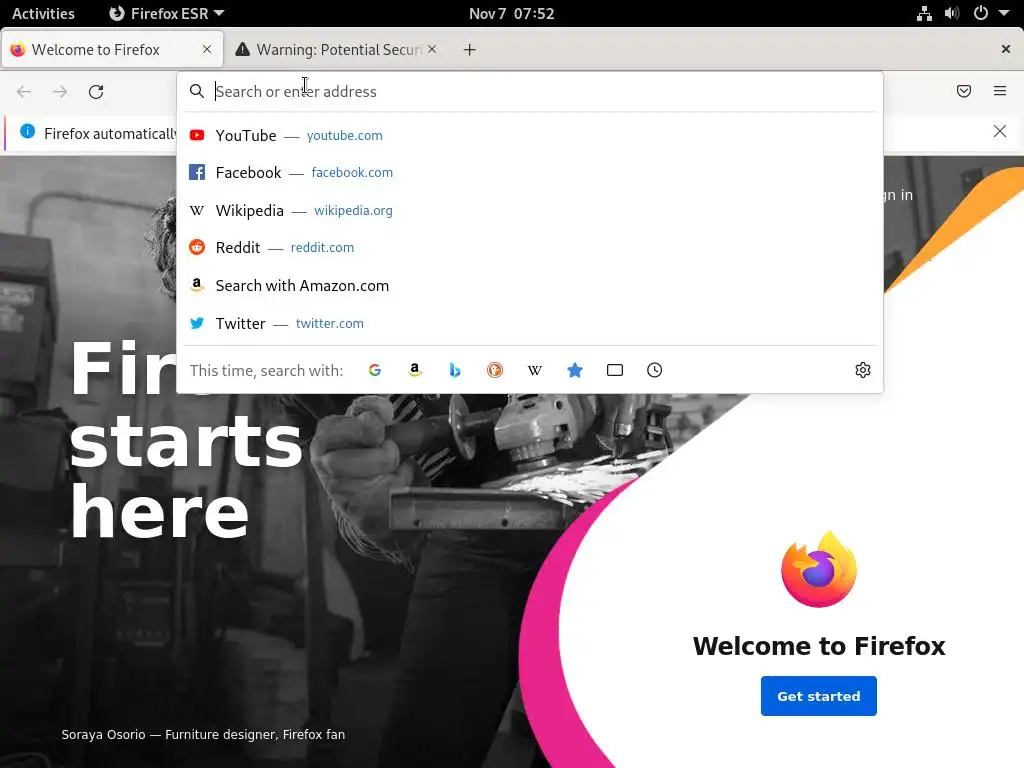The height and width of the screenshot is (768, 1024).
Task: Select the Wikipedia suggestion
Action: [x=530, y=210]
